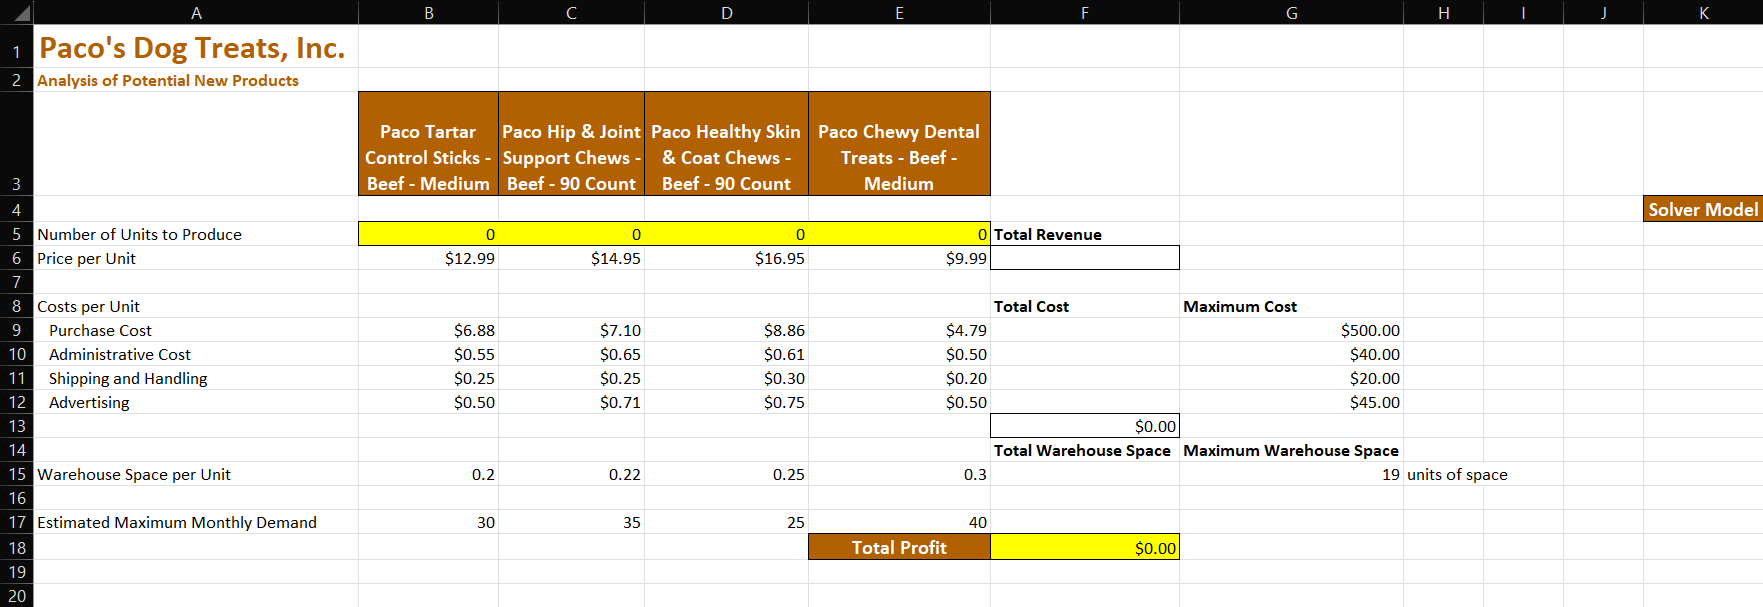Click the Advertising label
The image size is (1763, 607).
coord(89,402)
